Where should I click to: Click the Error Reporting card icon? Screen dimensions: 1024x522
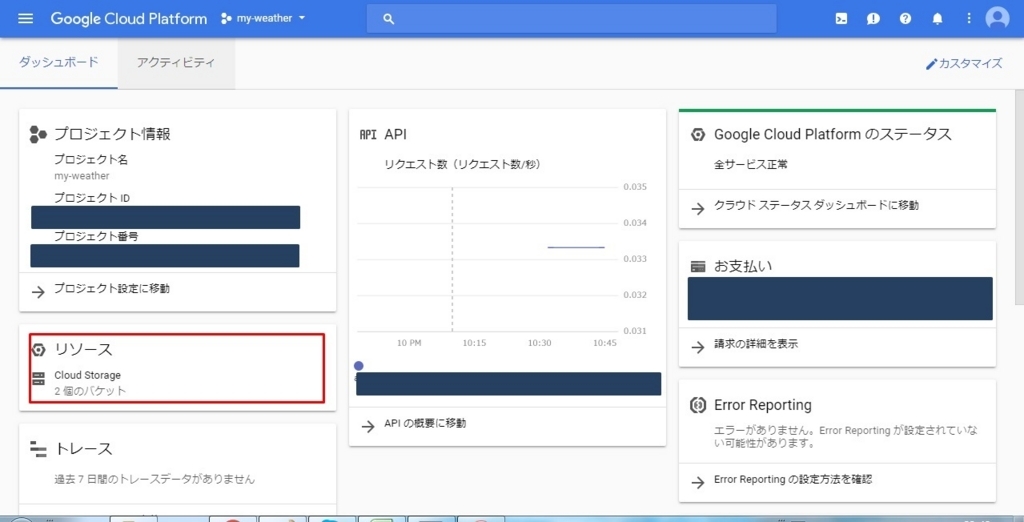[x=698, y=405]
